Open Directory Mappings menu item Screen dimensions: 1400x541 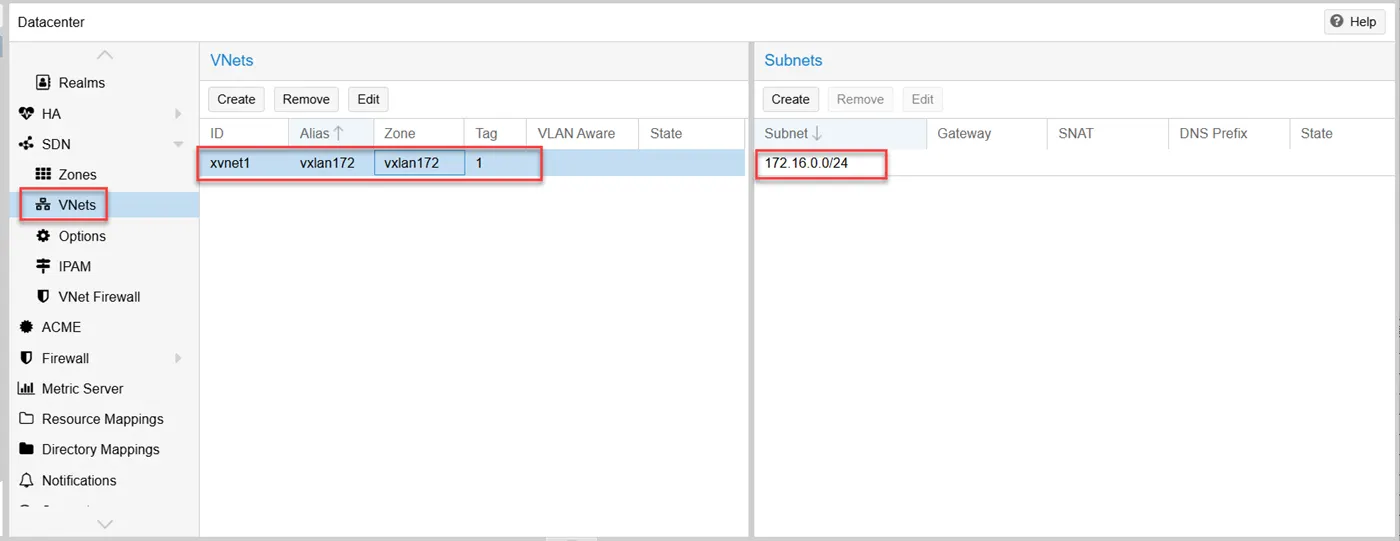(x=100, y=450)
